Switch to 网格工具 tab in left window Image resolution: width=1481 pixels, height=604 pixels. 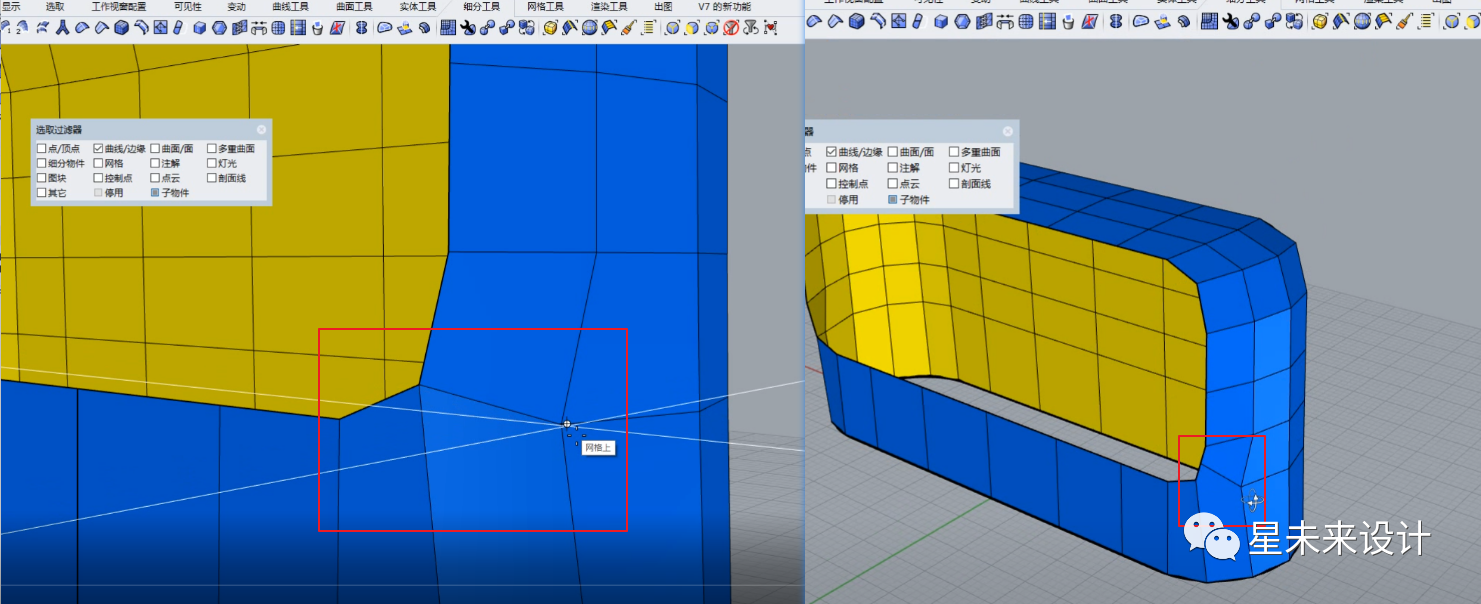[x=545, y=7]
